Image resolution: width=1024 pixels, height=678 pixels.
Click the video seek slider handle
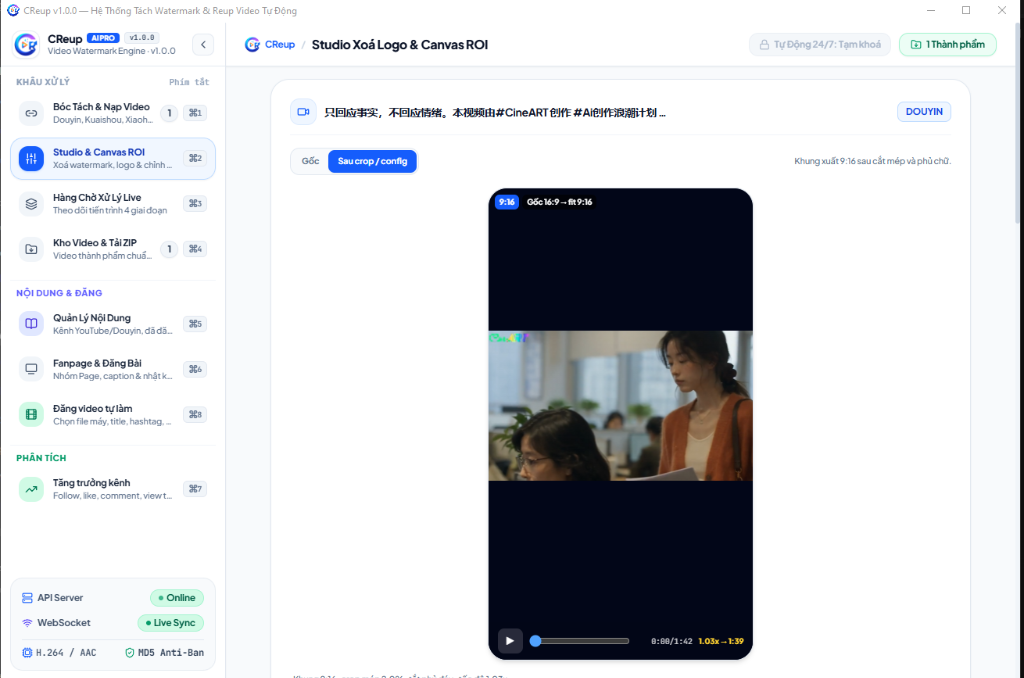click(536, 641)
